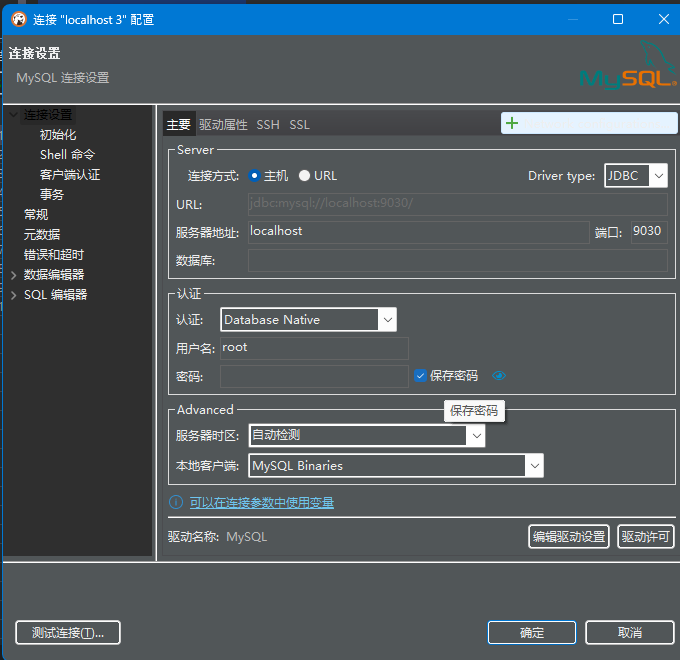680x660 pixels.
Task: Click Network configurations button
Action: tap(589, 123)
